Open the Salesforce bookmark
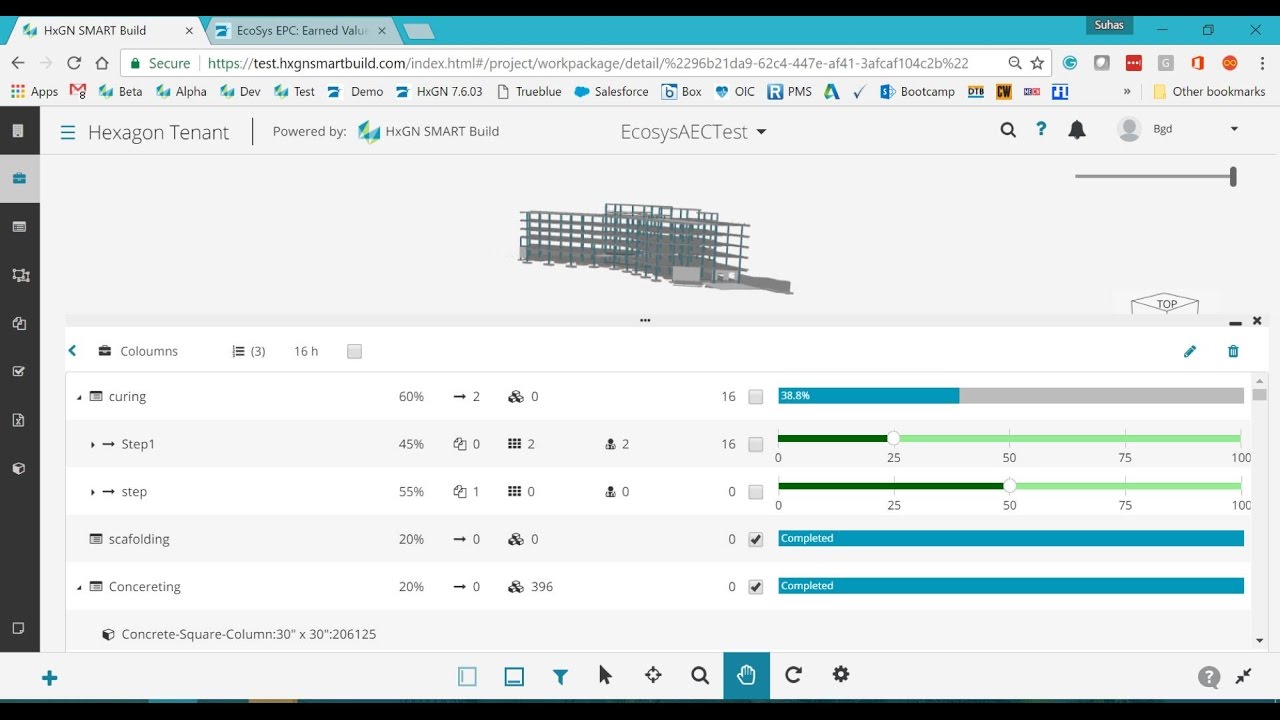The image size is (1280, 720). [611, 91]
